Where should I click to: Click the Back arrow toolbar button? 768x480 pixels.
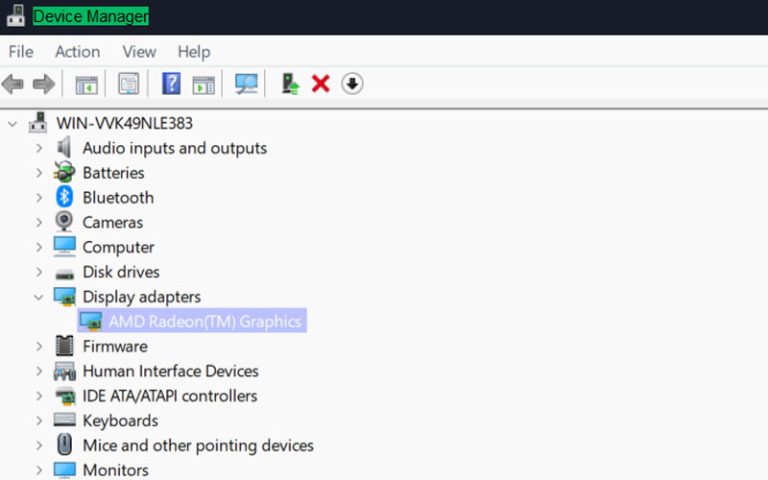(13, 84)
